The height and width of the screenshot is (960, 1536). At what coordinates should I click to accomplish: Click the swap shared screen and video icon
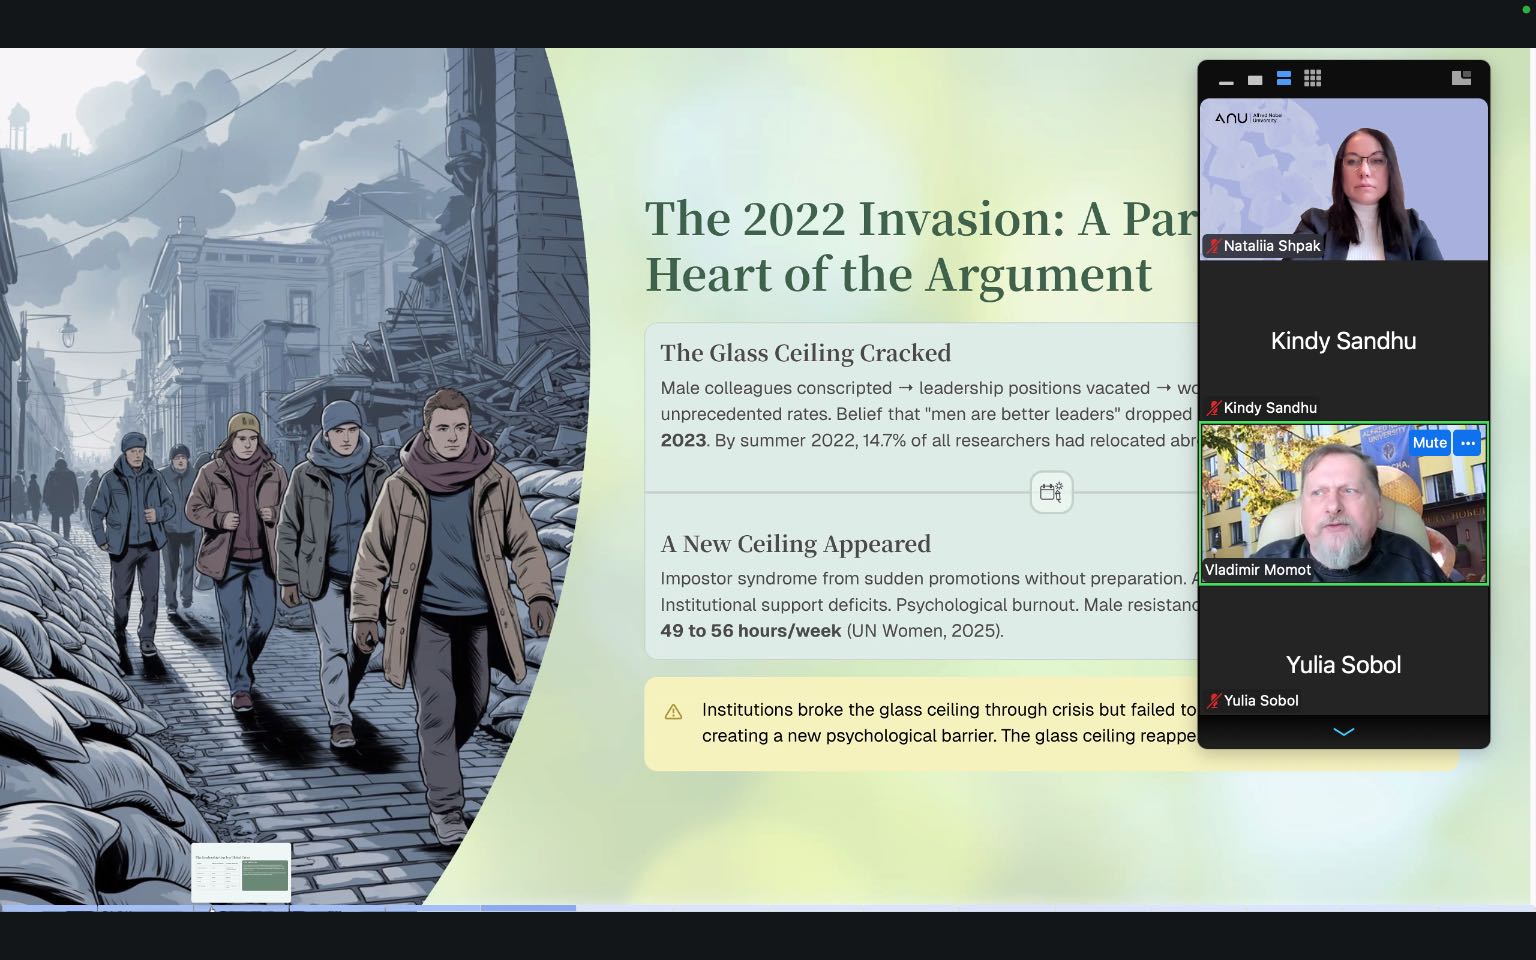(1461, 78)
